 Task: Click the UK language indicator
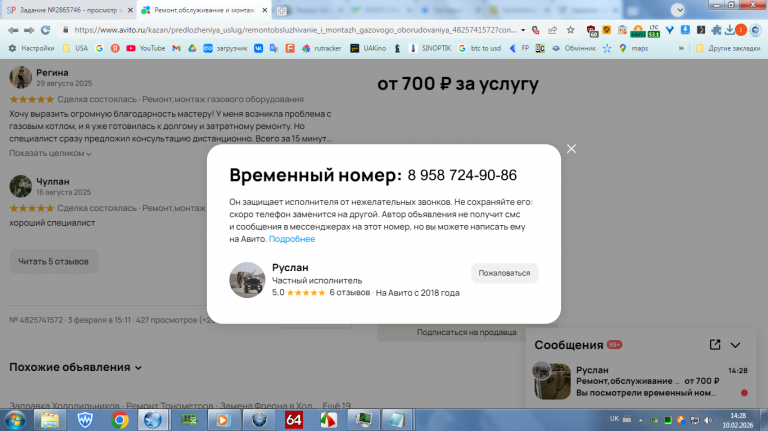(614, 419)
